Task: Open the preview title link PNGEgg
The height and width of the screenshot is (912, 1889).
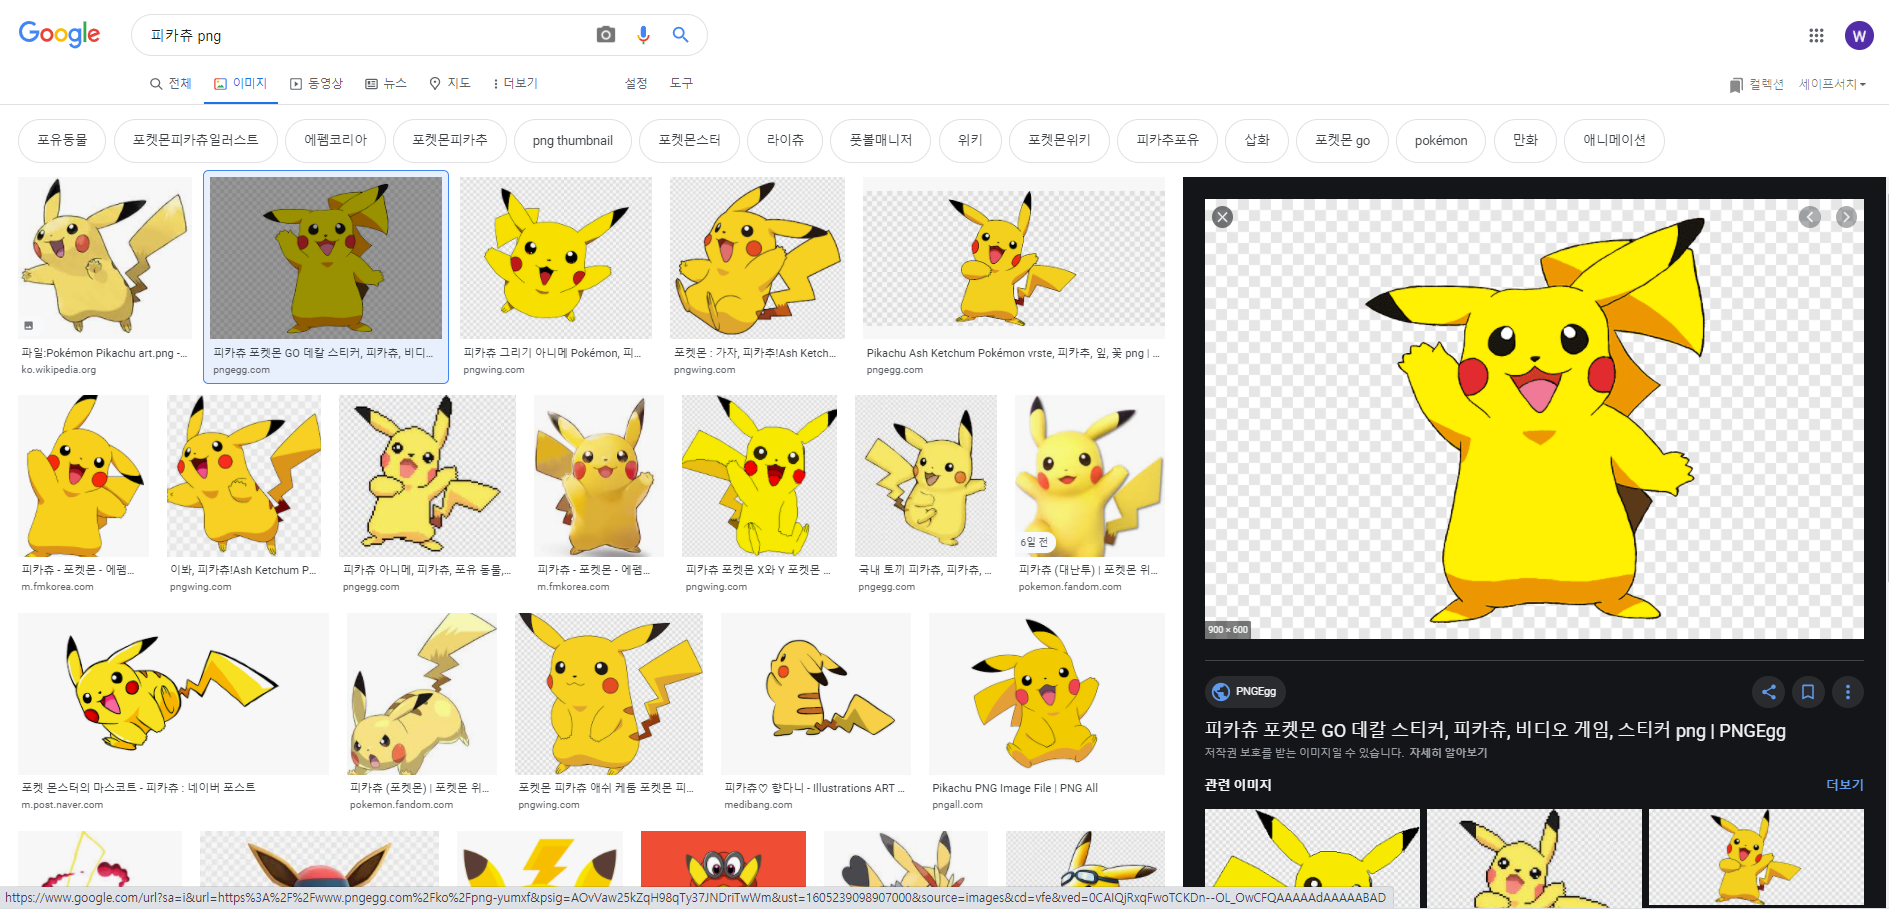Action: 1495,730
